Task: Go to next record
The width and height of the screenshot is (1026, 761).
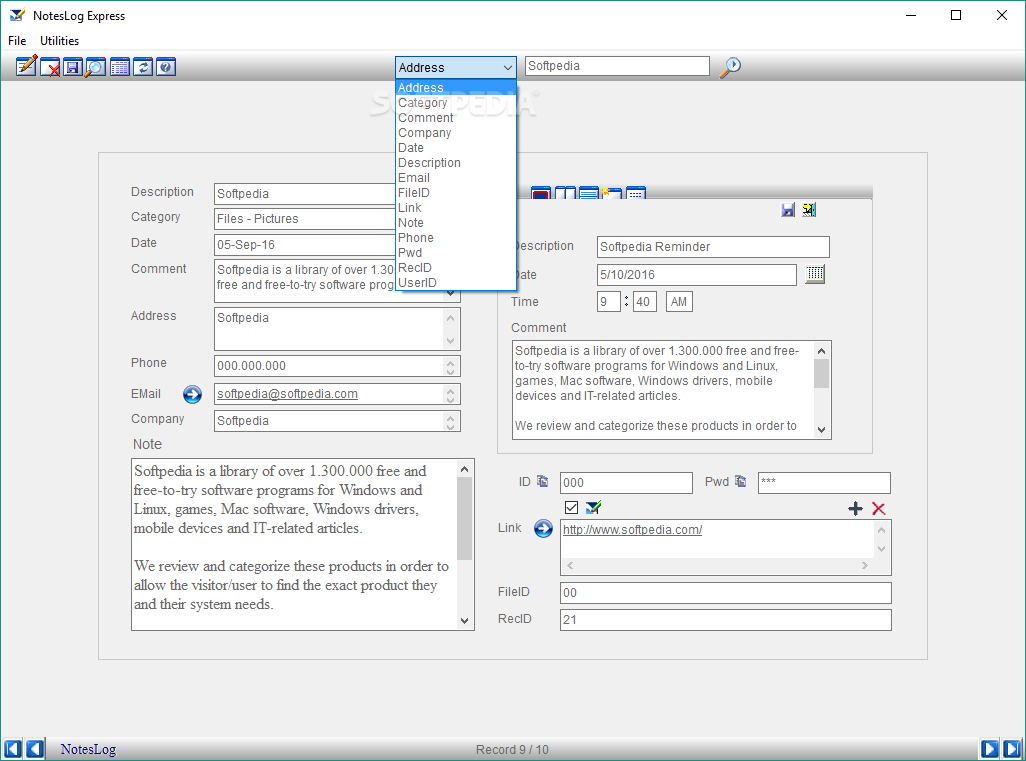Action: tap(989, 749)
